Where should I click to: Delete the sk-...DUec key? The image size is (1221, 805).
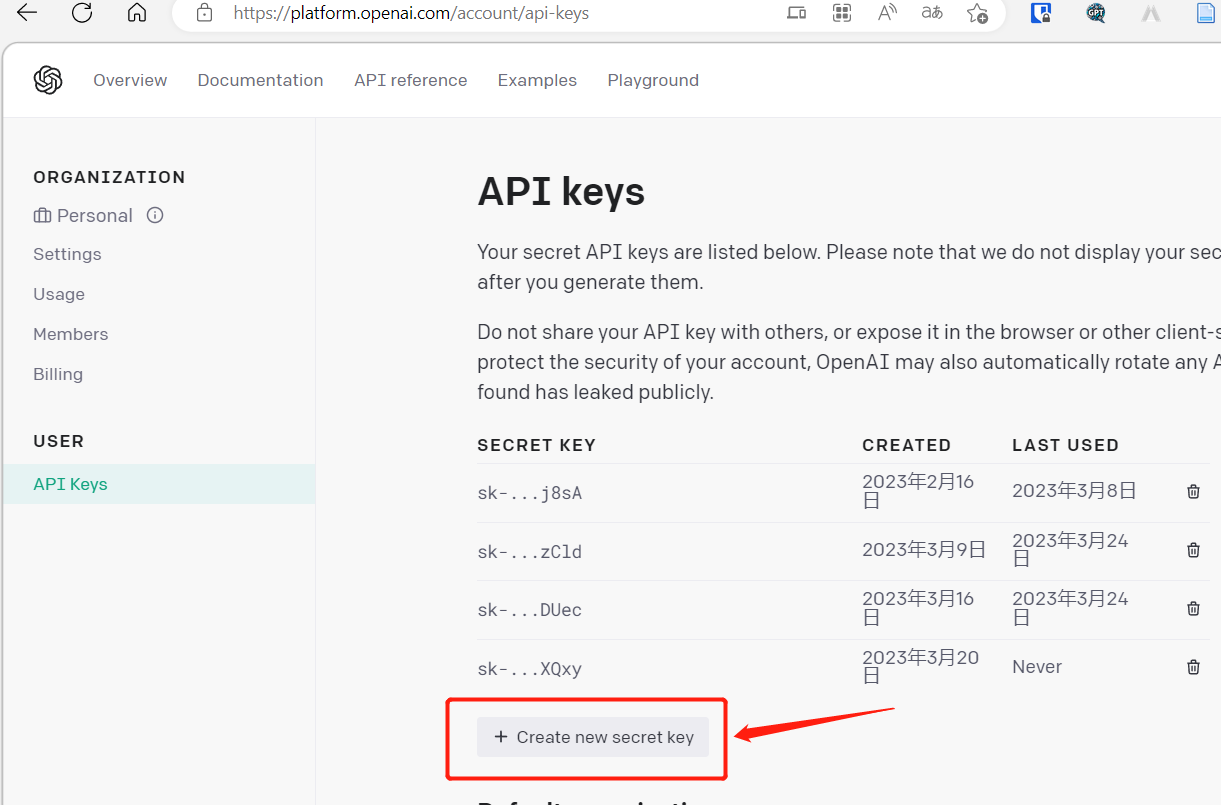1193,608
